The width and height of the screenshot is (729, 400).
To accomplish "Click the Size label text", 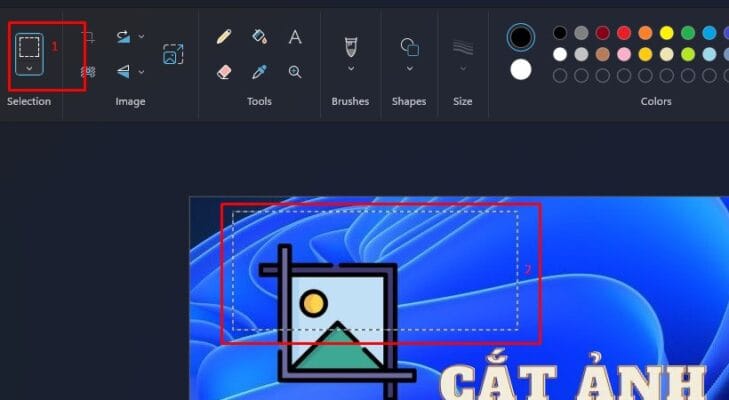I will pos(463,101).
